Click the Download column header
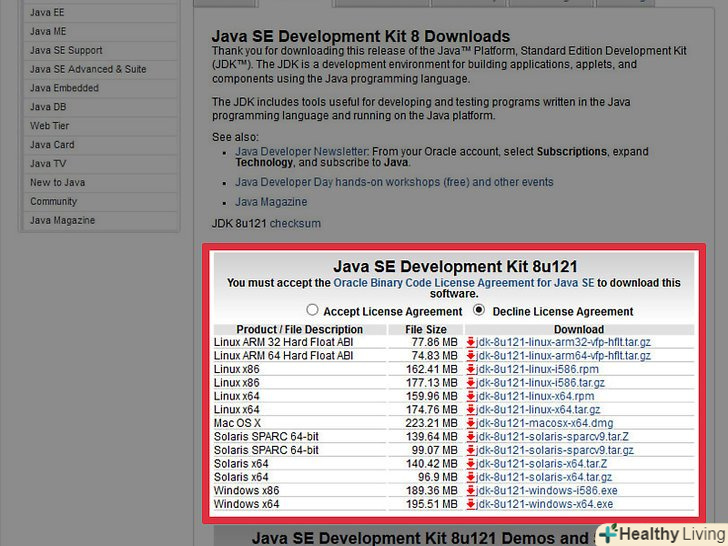This screenshot has width=728, height=546. 579,329
